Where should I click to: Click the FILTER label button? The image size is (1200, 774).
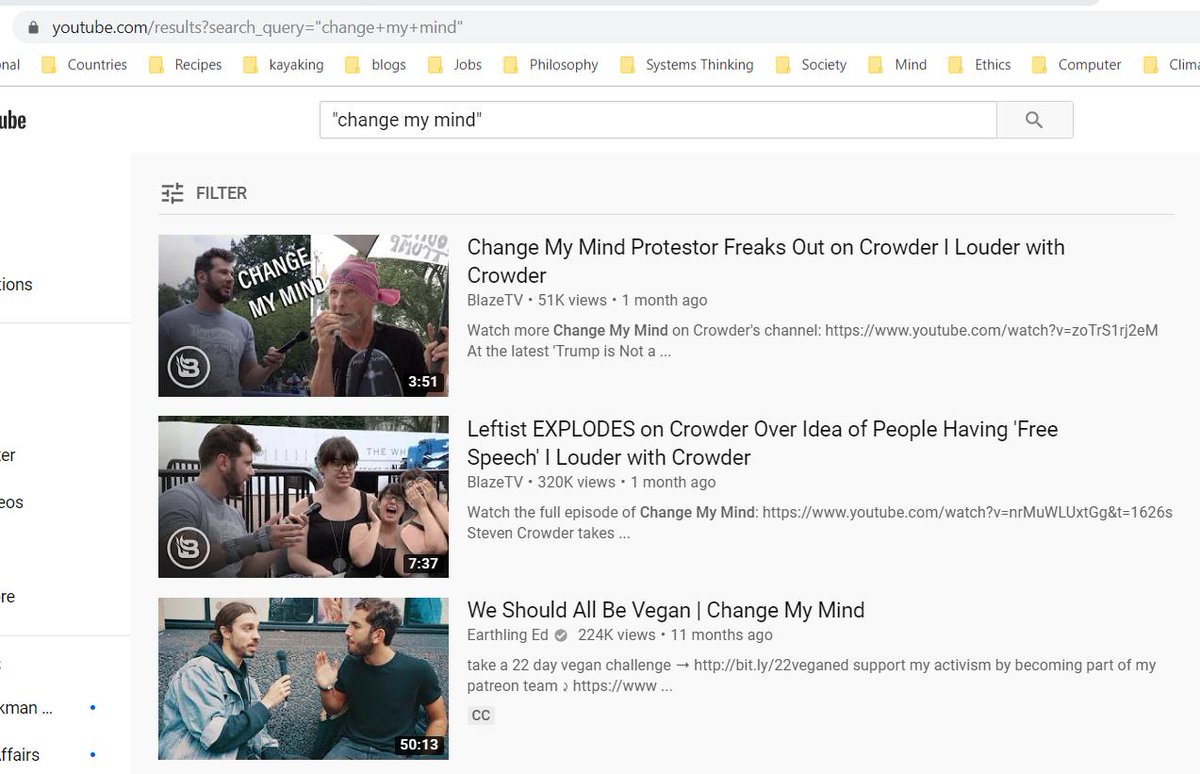pyautogui.click(x=221, y=193)
